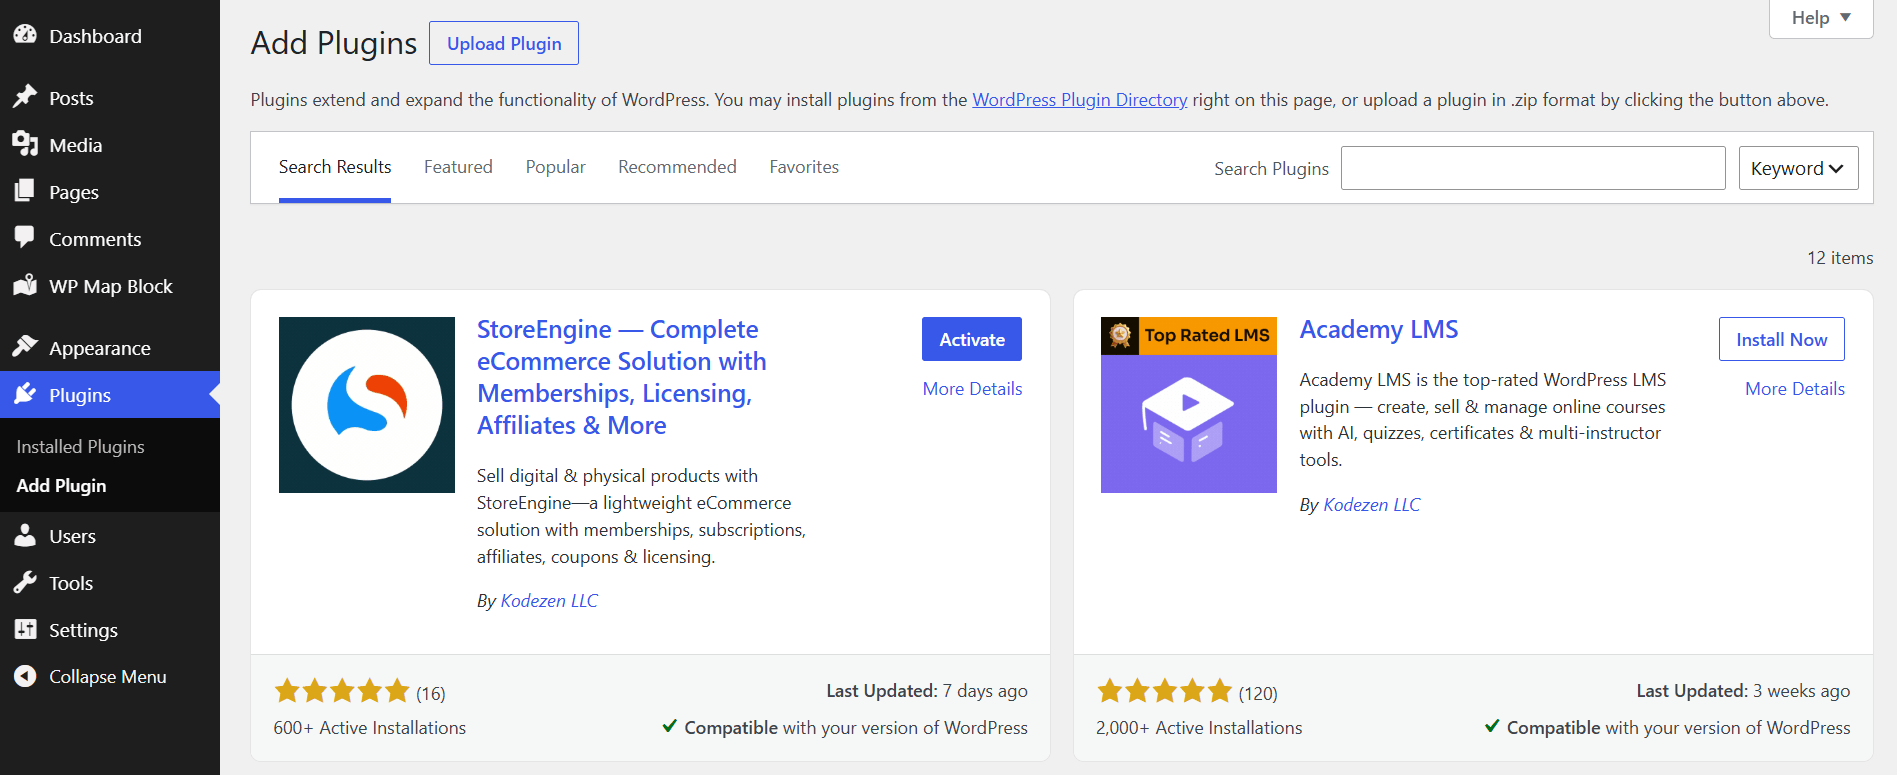Open Comments in the admin menu
This screenshot has height=775, width=1897.
tap(110, 239)
